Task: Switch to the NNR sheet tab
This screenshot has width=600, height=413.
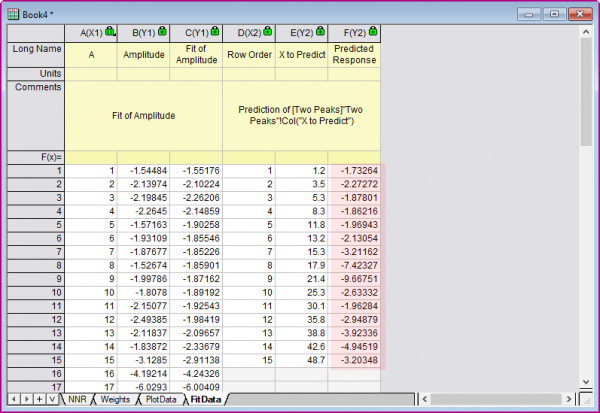Action: tap(76, 399)
